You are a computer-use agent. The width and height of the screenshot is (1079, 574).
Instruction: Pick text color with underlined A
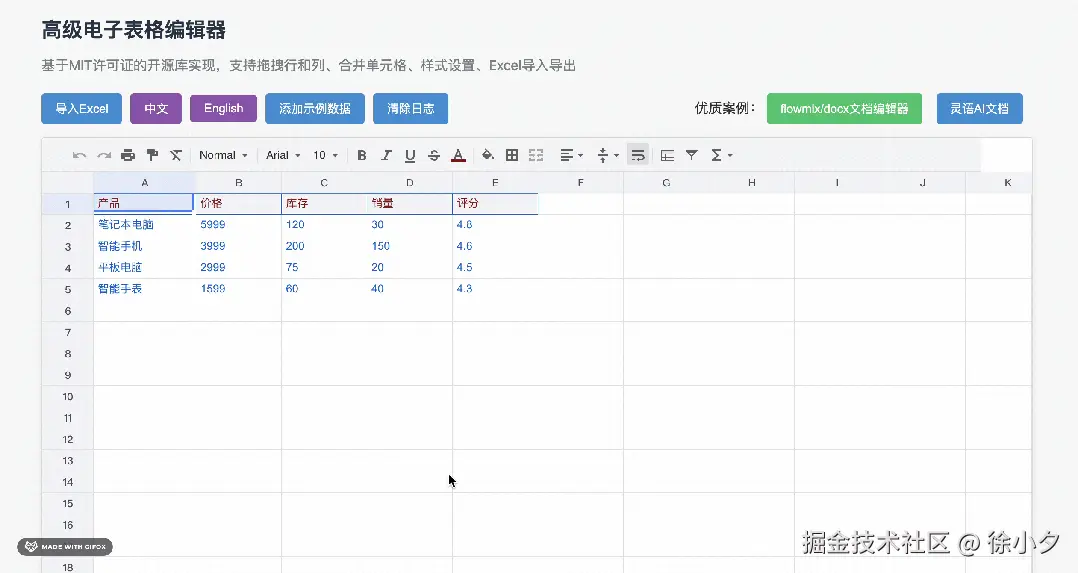458,155
